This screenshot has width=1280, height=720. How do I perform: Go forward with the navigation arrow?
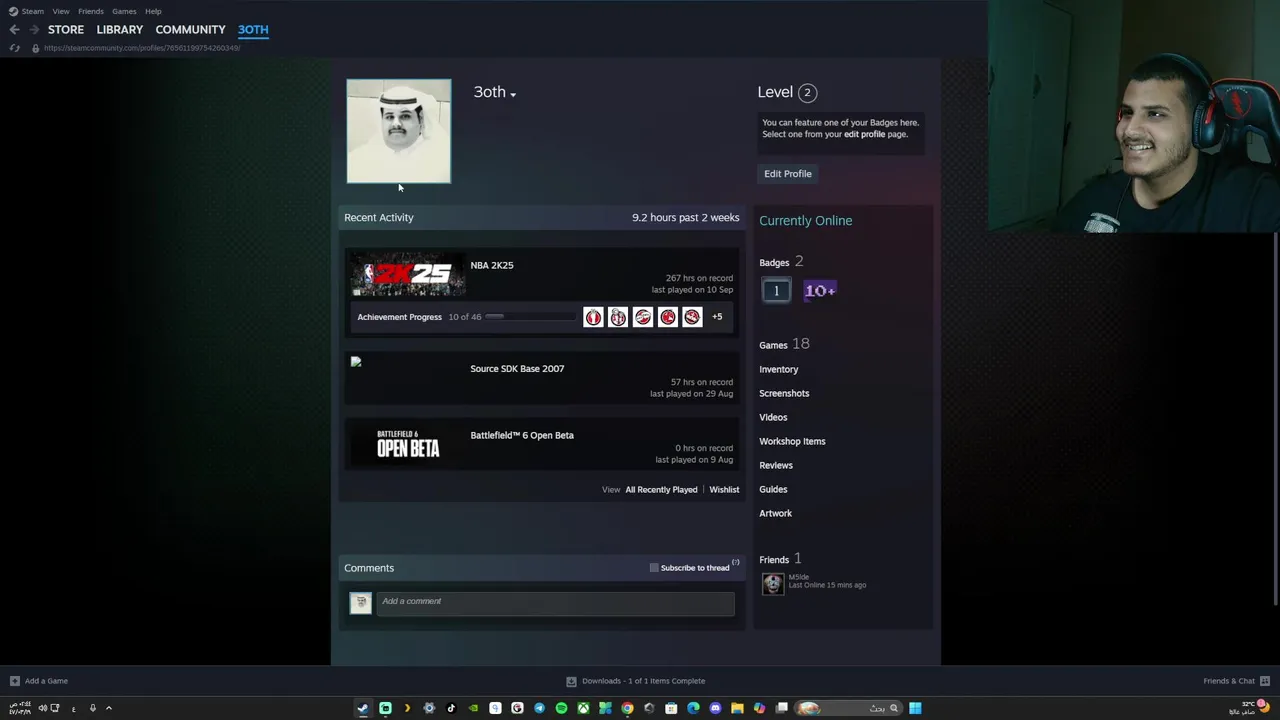34,30
